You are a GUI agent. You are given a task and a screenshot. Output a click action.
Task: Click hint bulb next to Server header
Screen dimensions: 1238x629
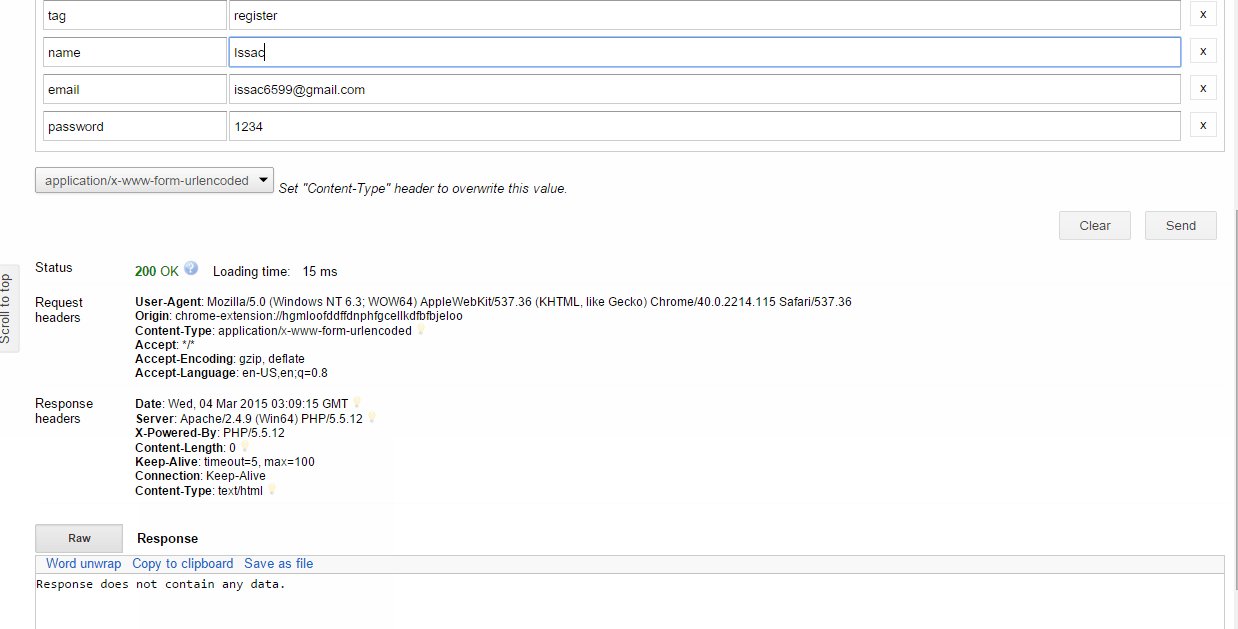click(372, 418)
